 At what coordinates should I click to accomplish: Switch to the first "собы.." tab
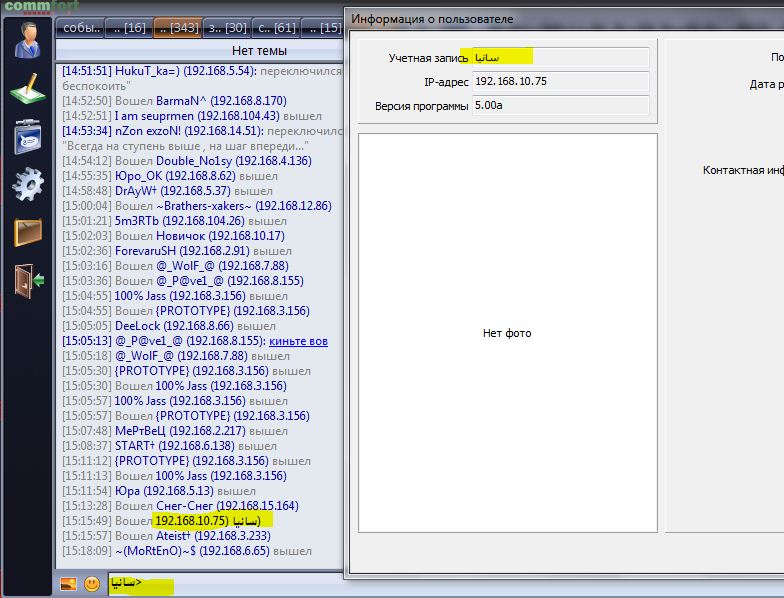click(x=80, y=27)
